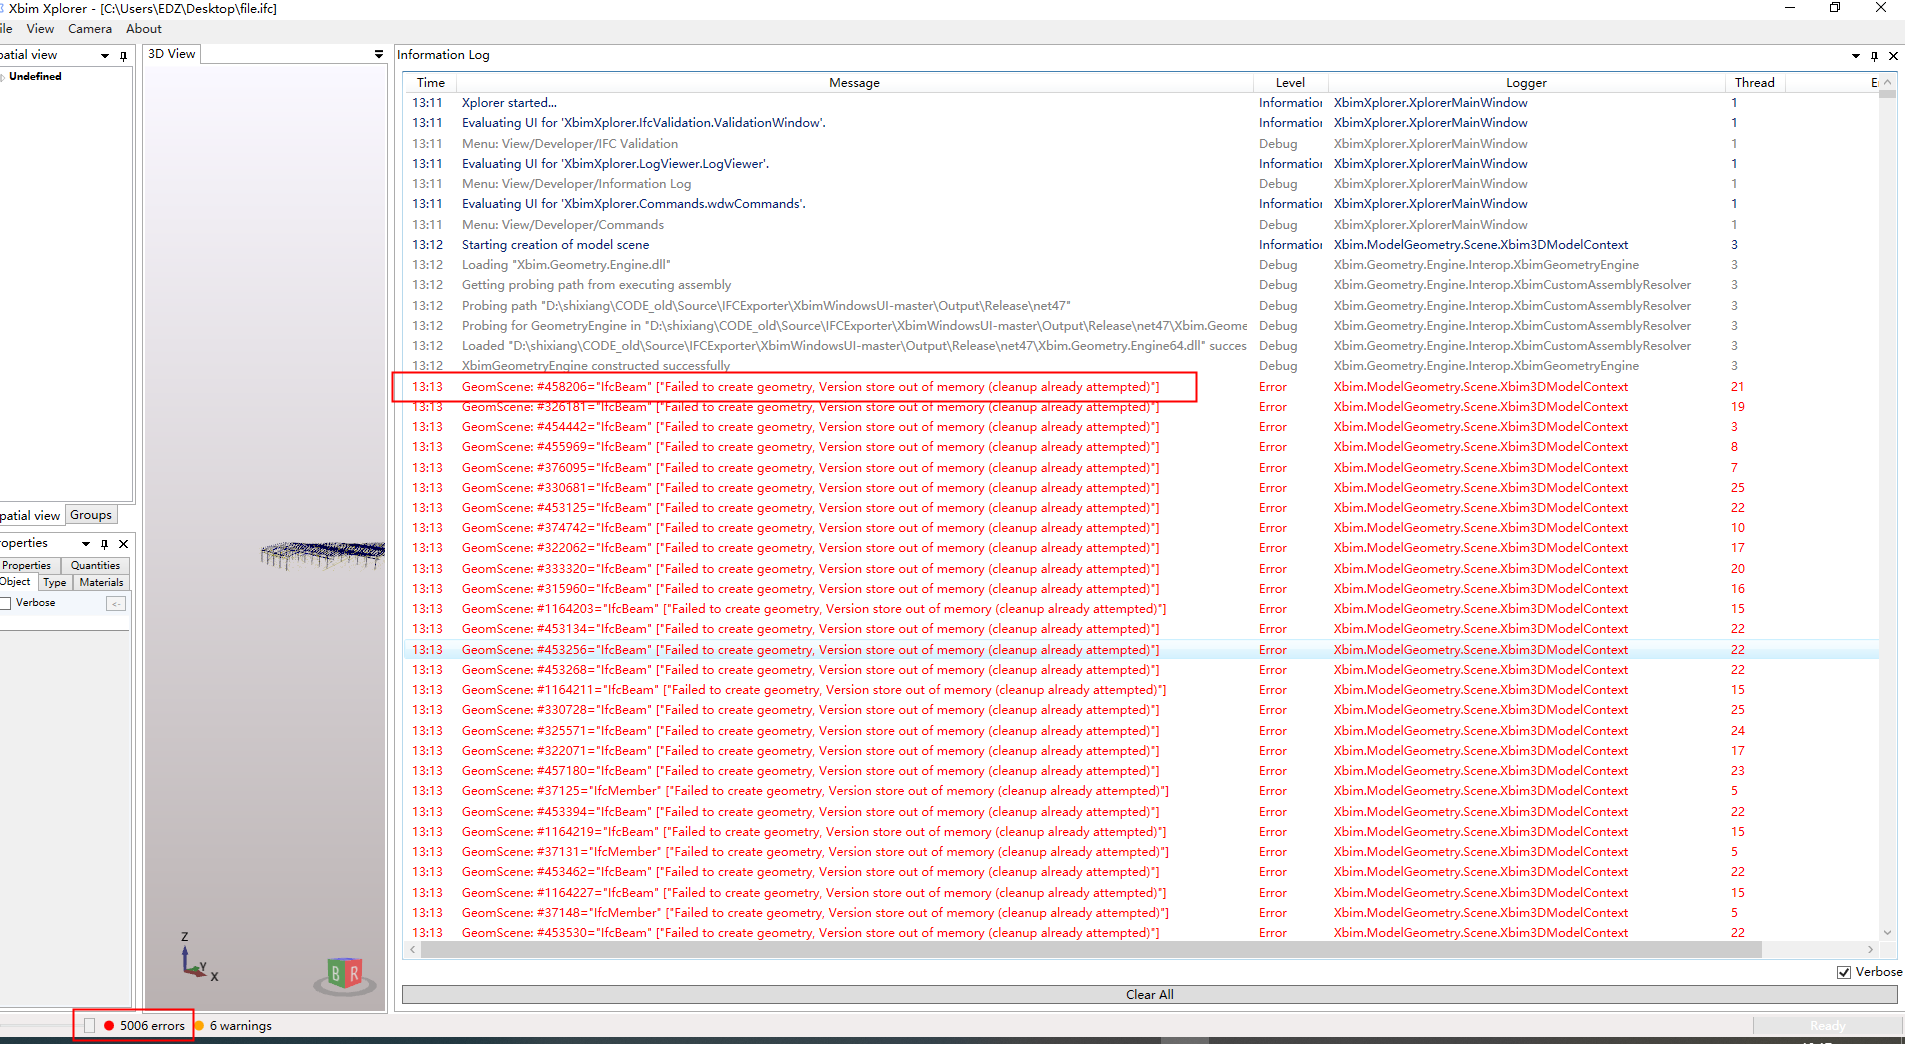Screen dimensions: 1905x1044
Task: Open the Camera menu
Action: click(x=89, y=28)
